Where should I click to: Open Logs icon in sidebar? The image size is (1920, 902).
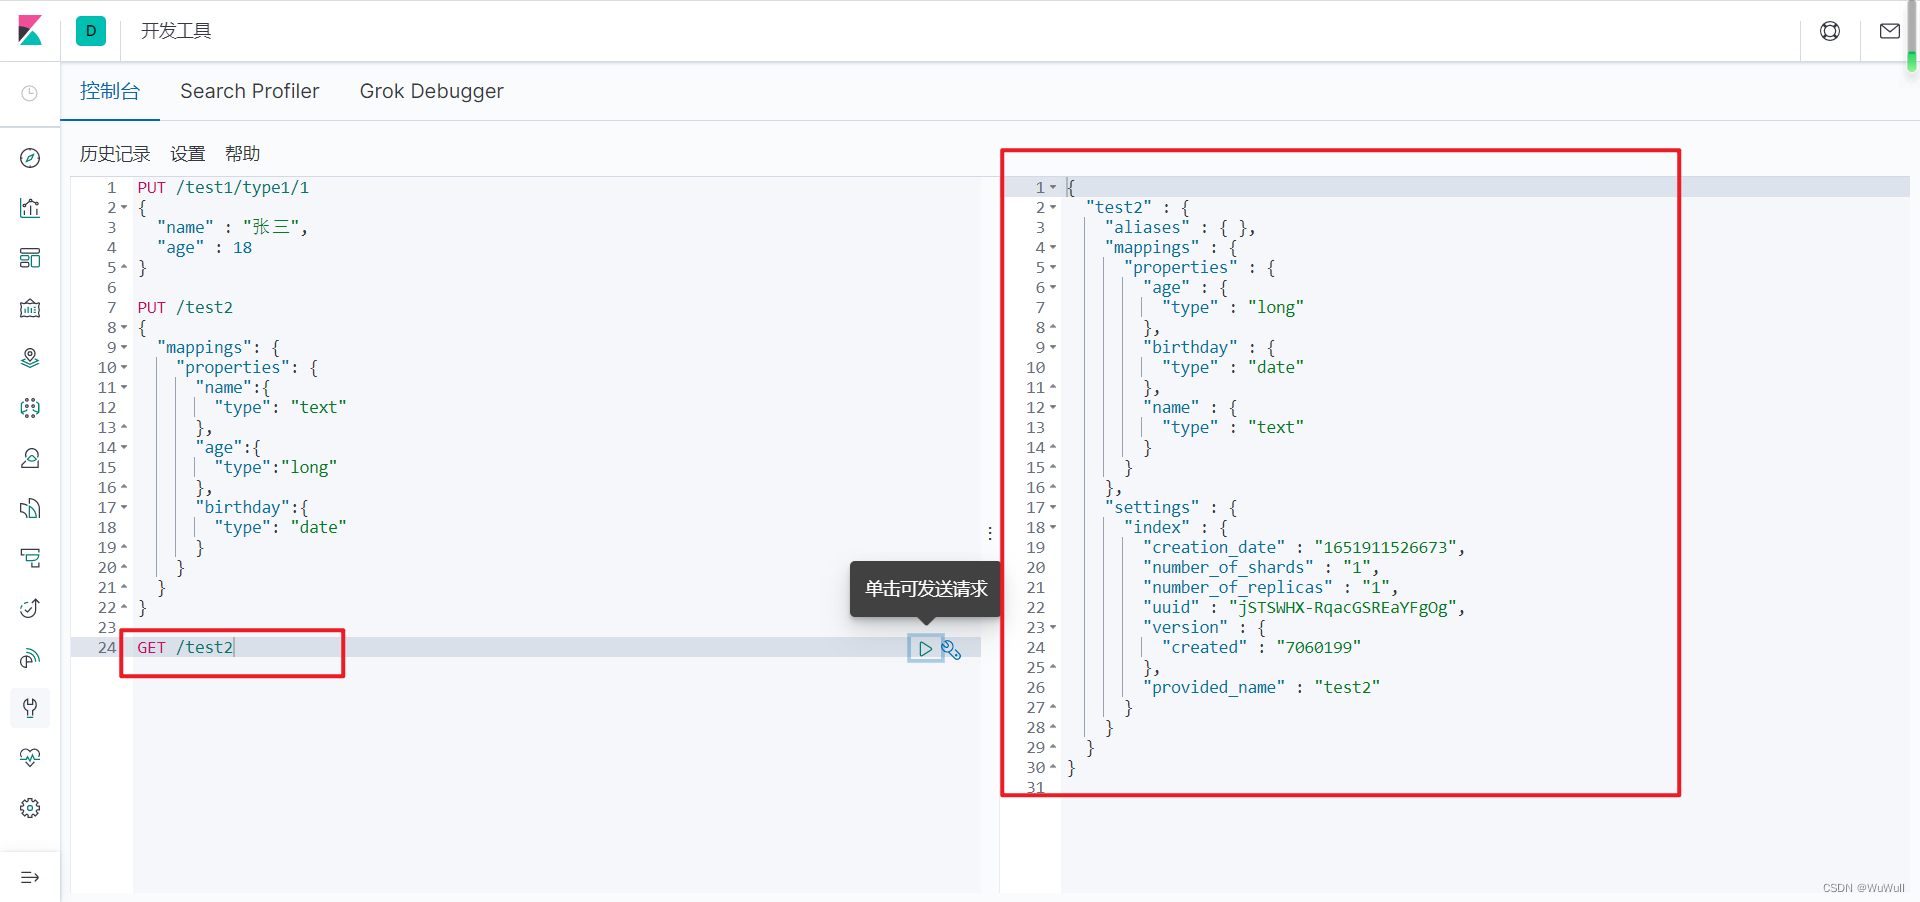(x=30, y=508)
